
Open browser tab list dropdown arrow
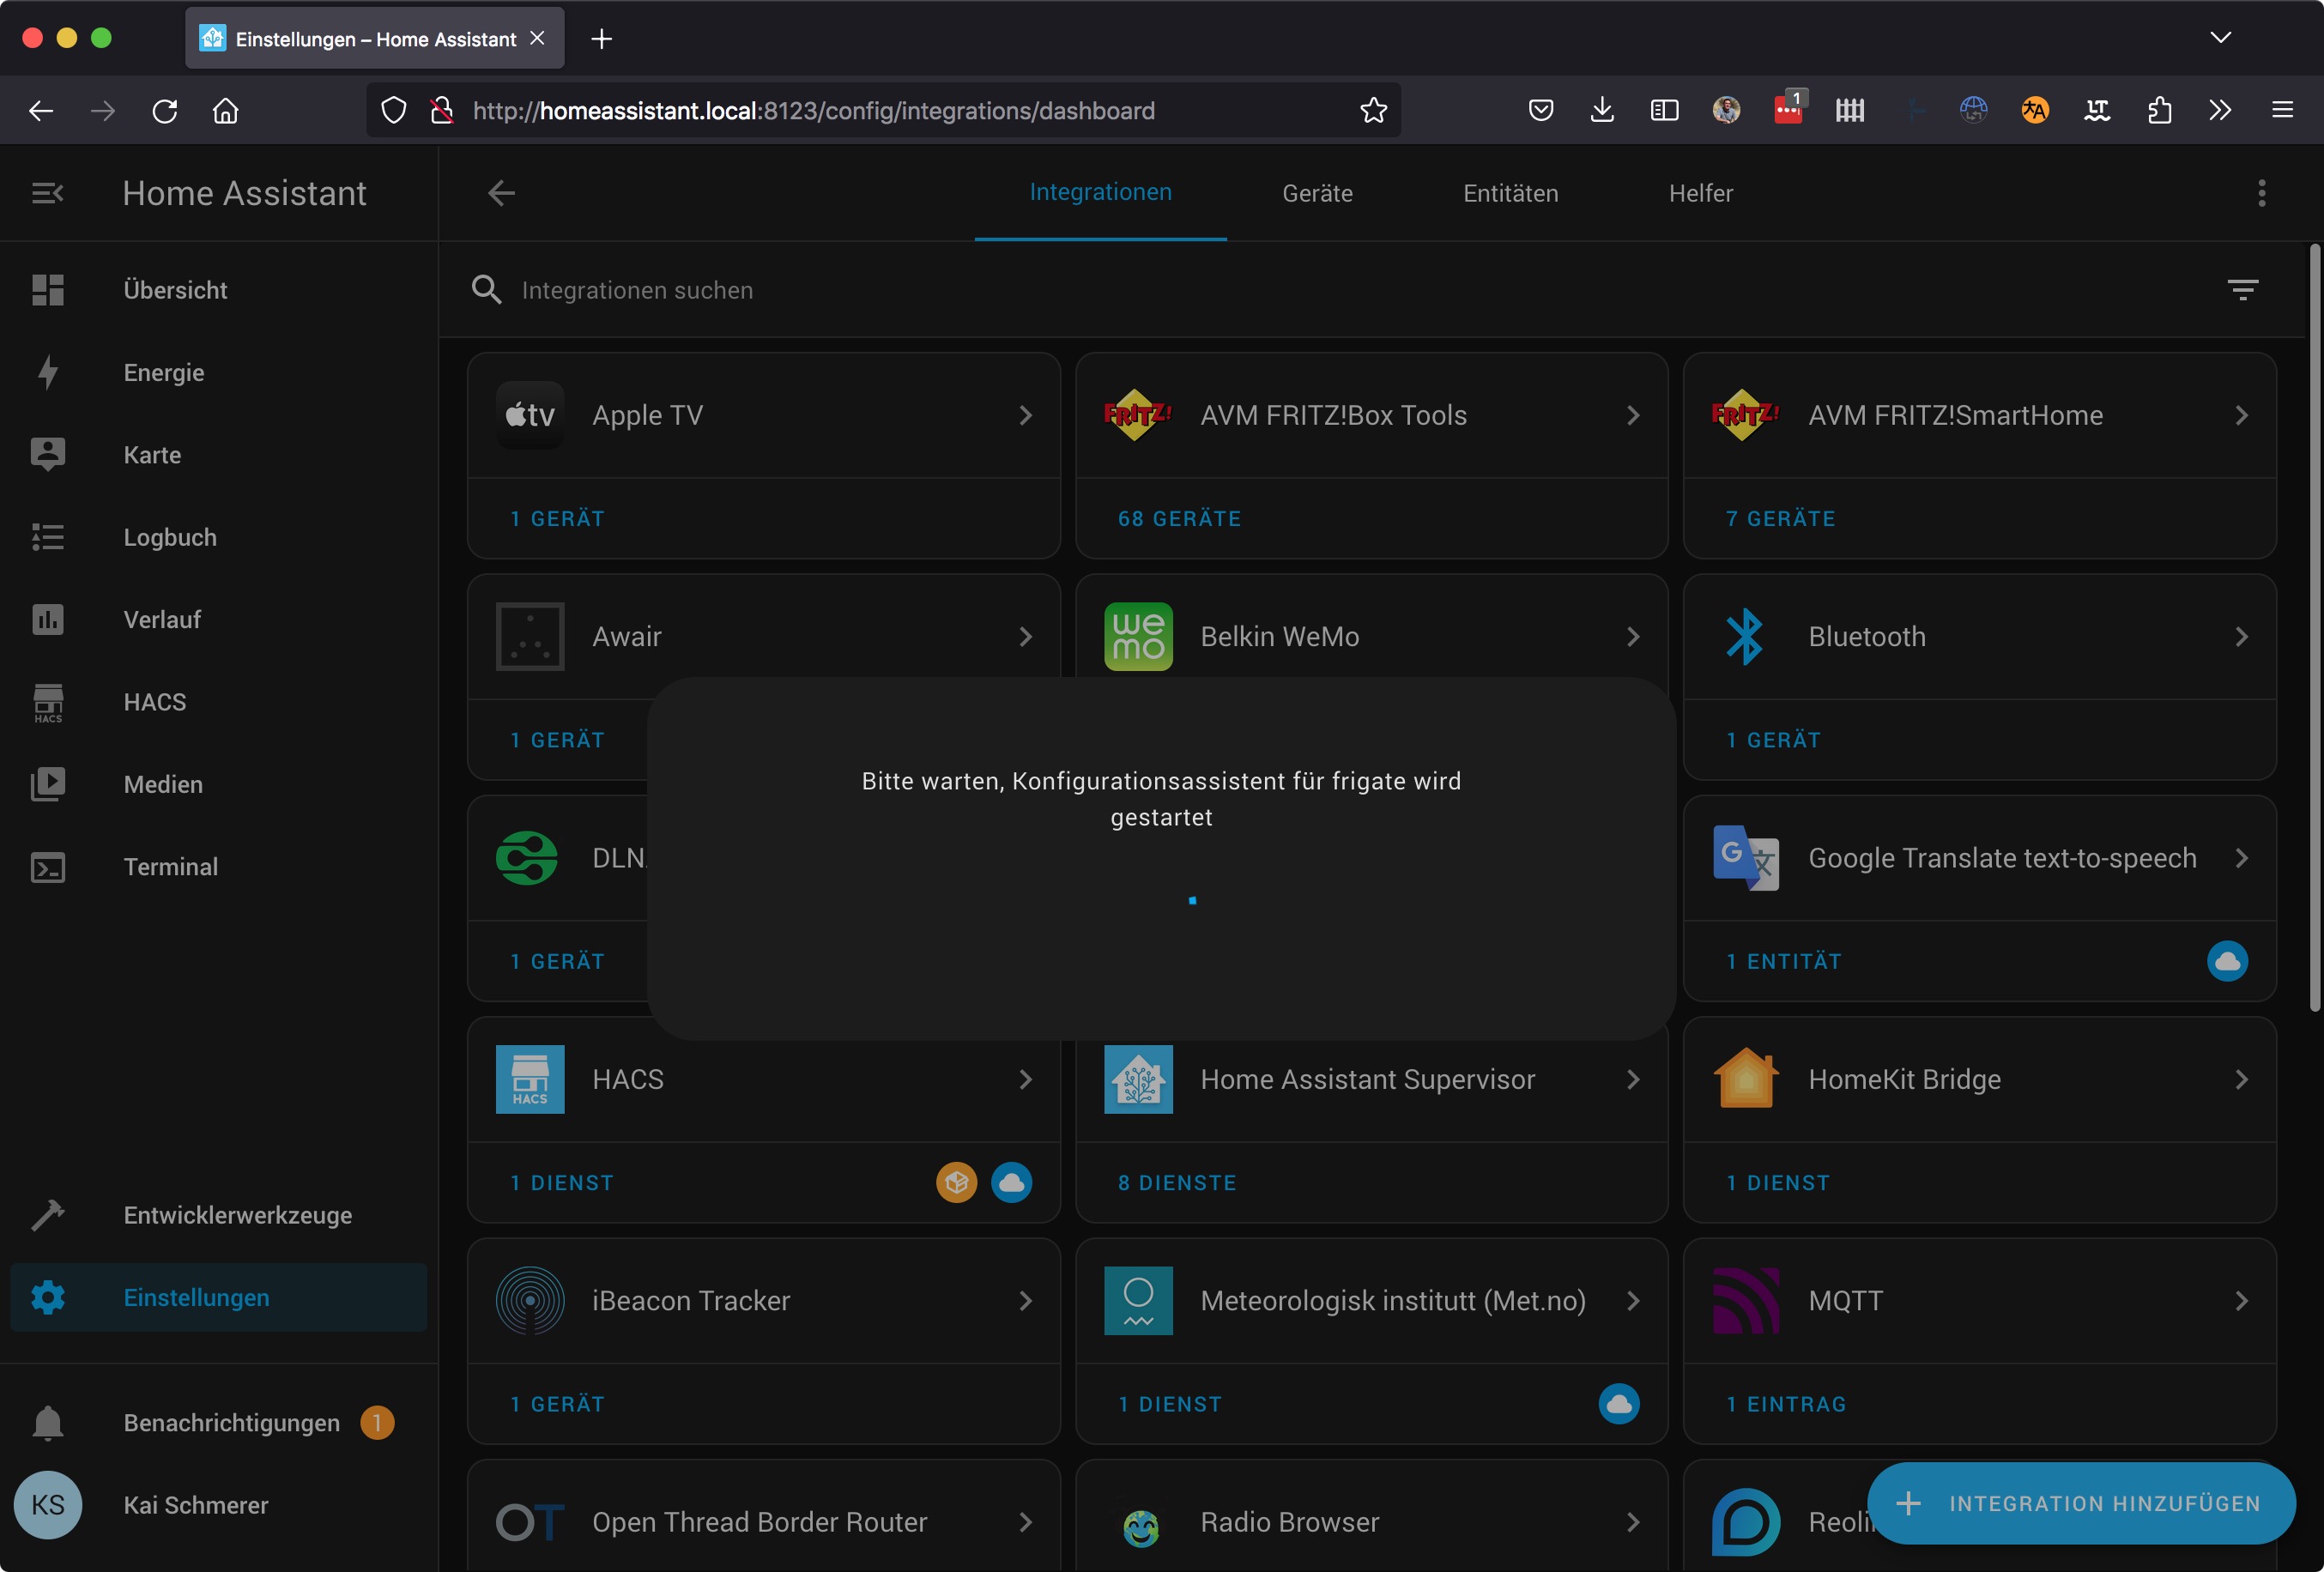click(2220, 38)
